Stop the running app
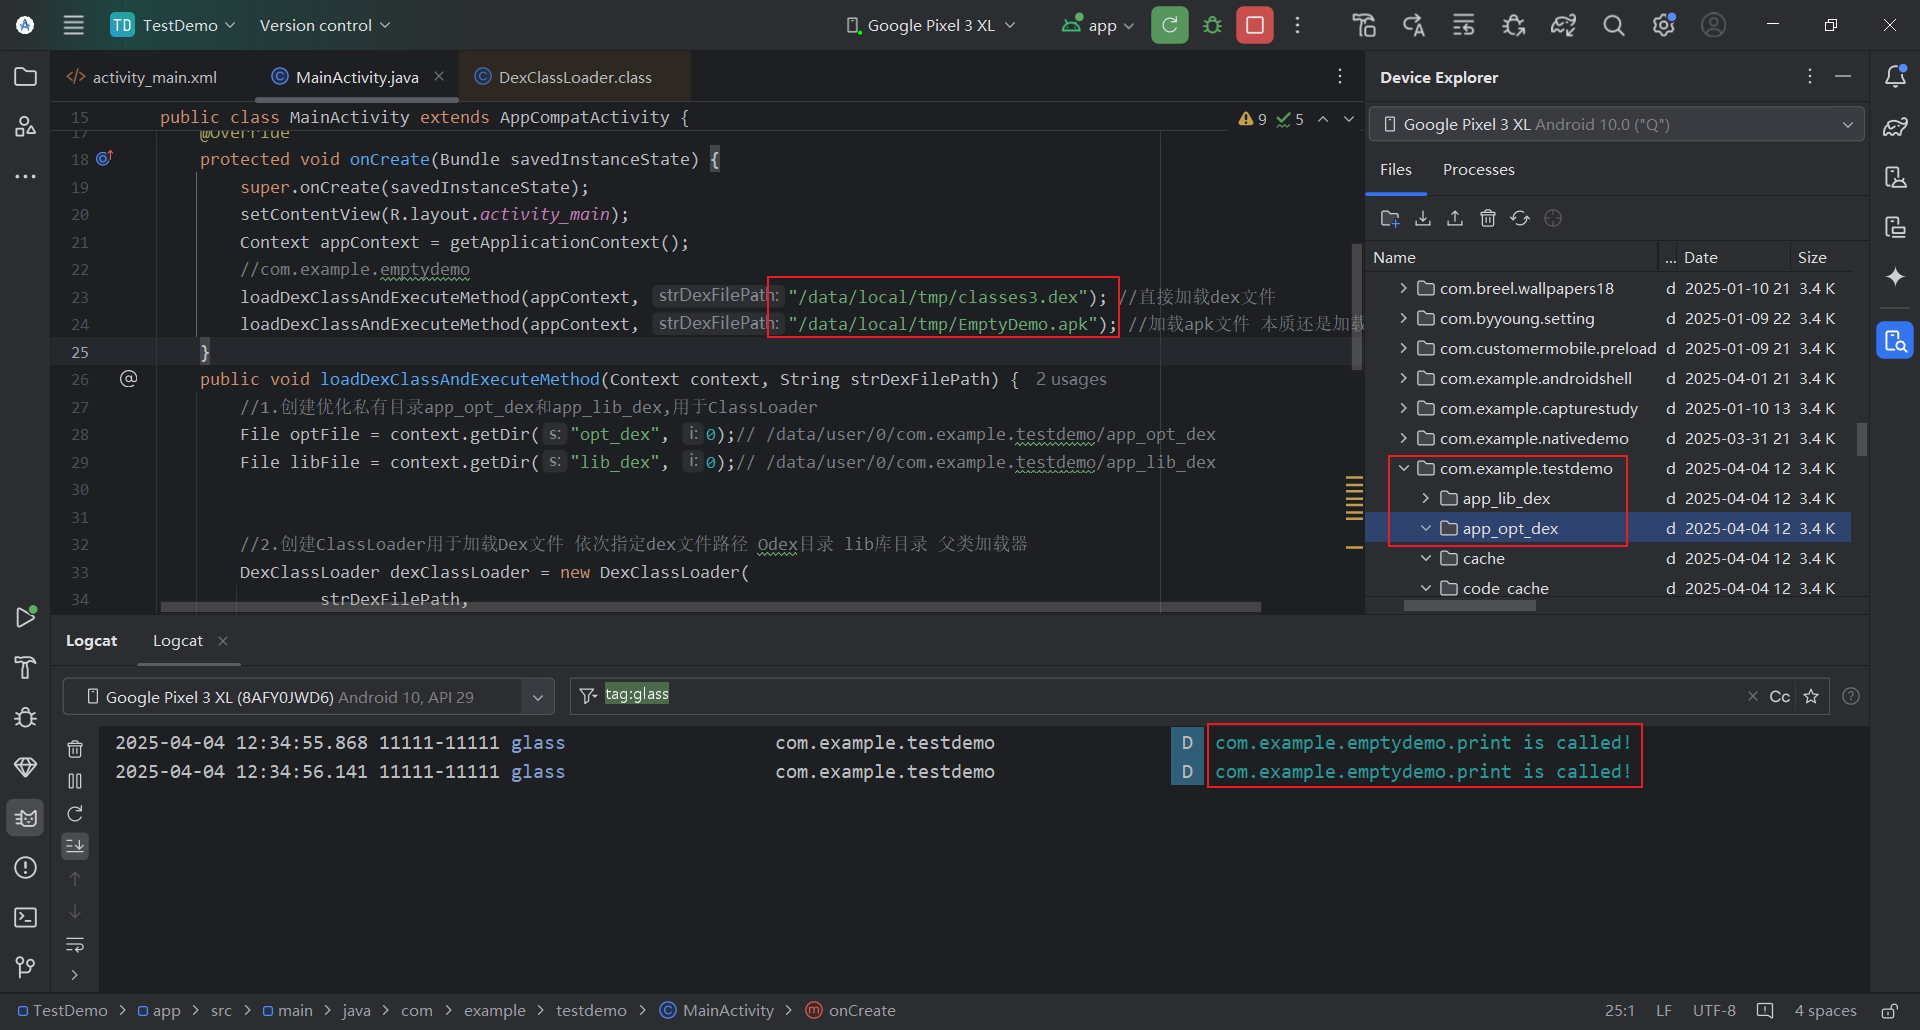This screenshot has width=1920, height=1030. coord(1255,25)
